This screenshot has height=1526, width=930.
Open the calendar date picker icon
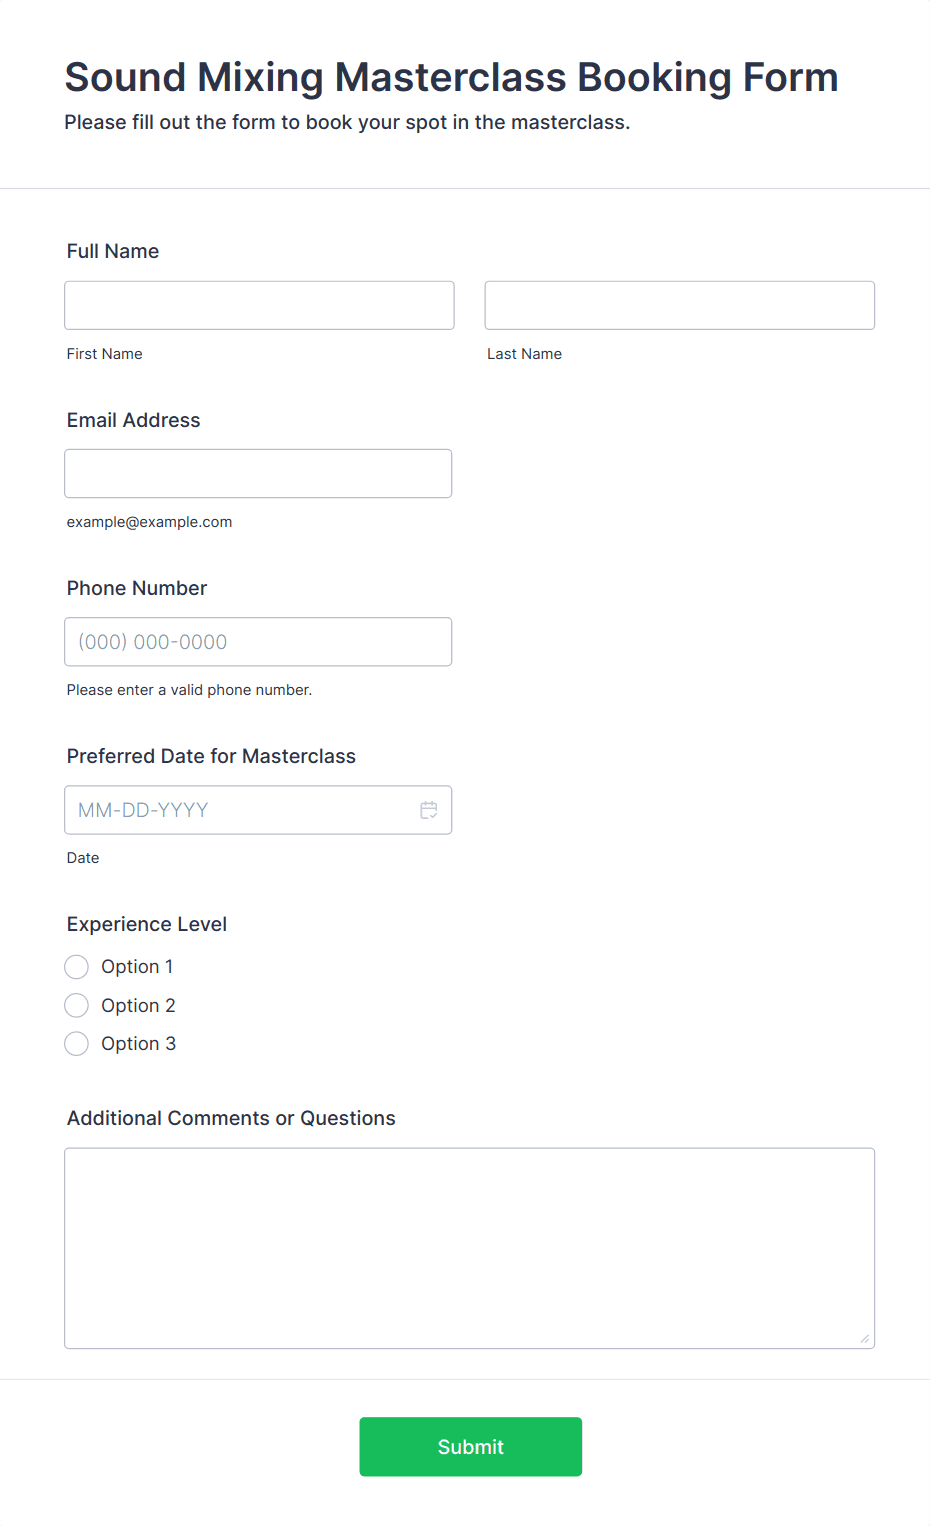[428, 810]
